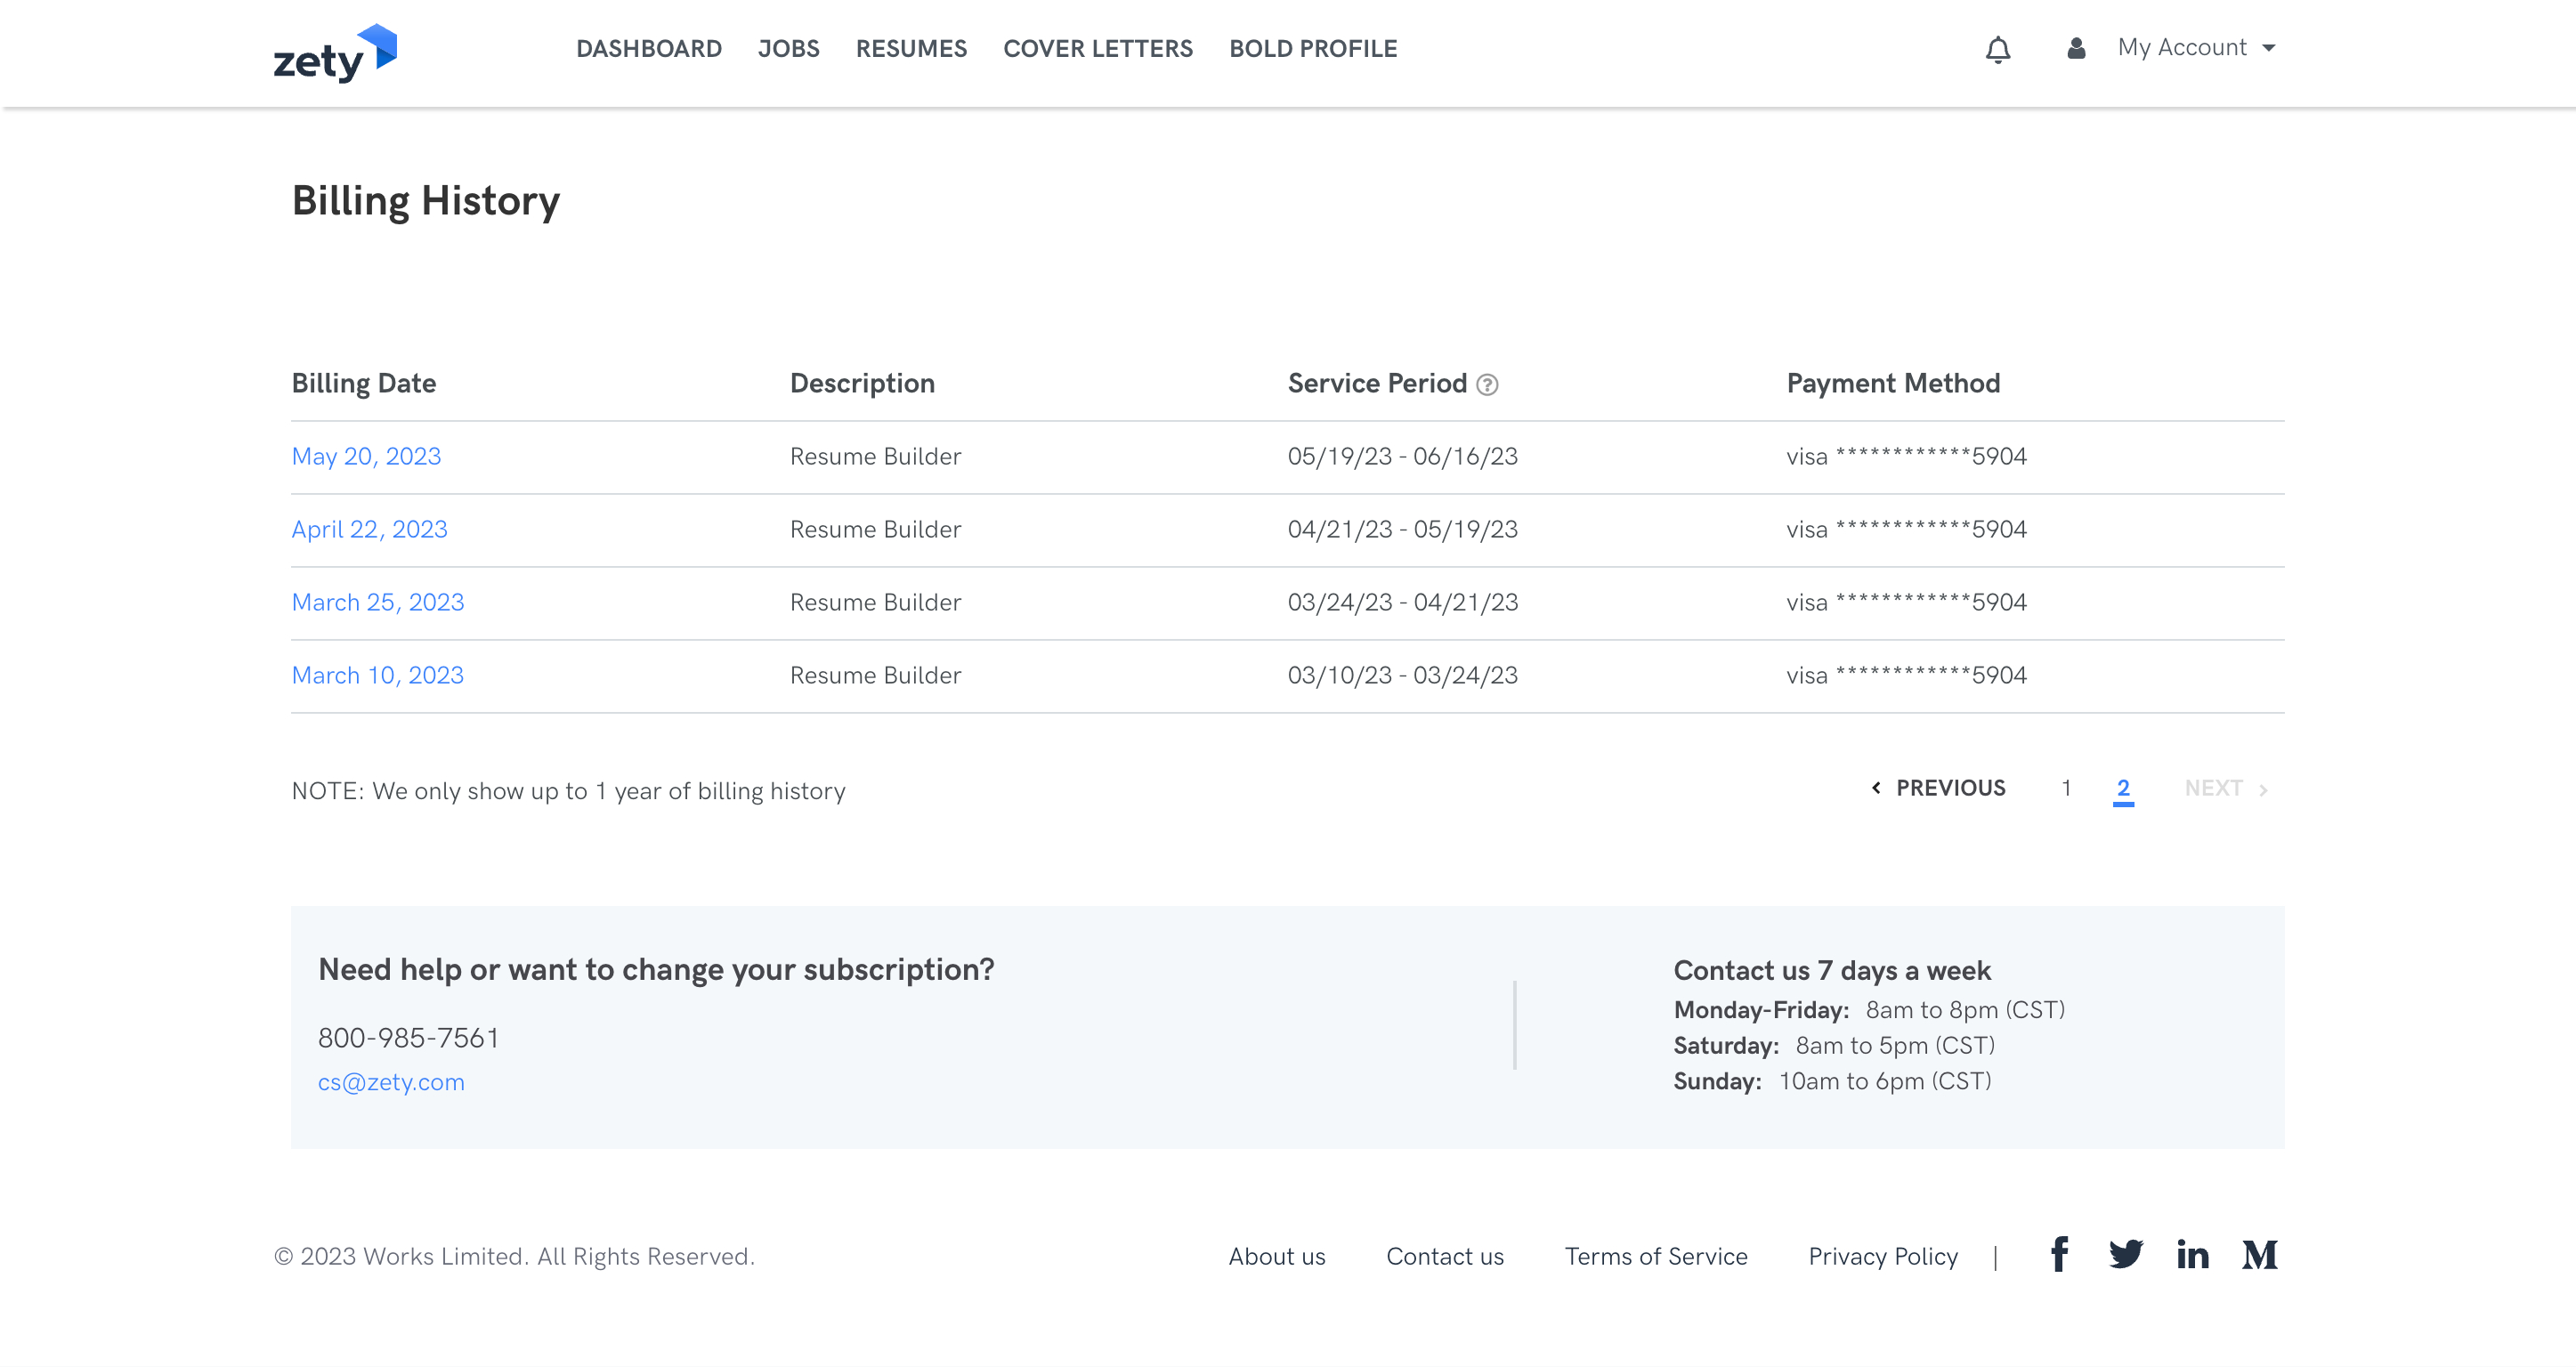Open the May 20, 2023 invoice
The height and width of the screenshot is (1367, 2576).
(x=366, y=456)
